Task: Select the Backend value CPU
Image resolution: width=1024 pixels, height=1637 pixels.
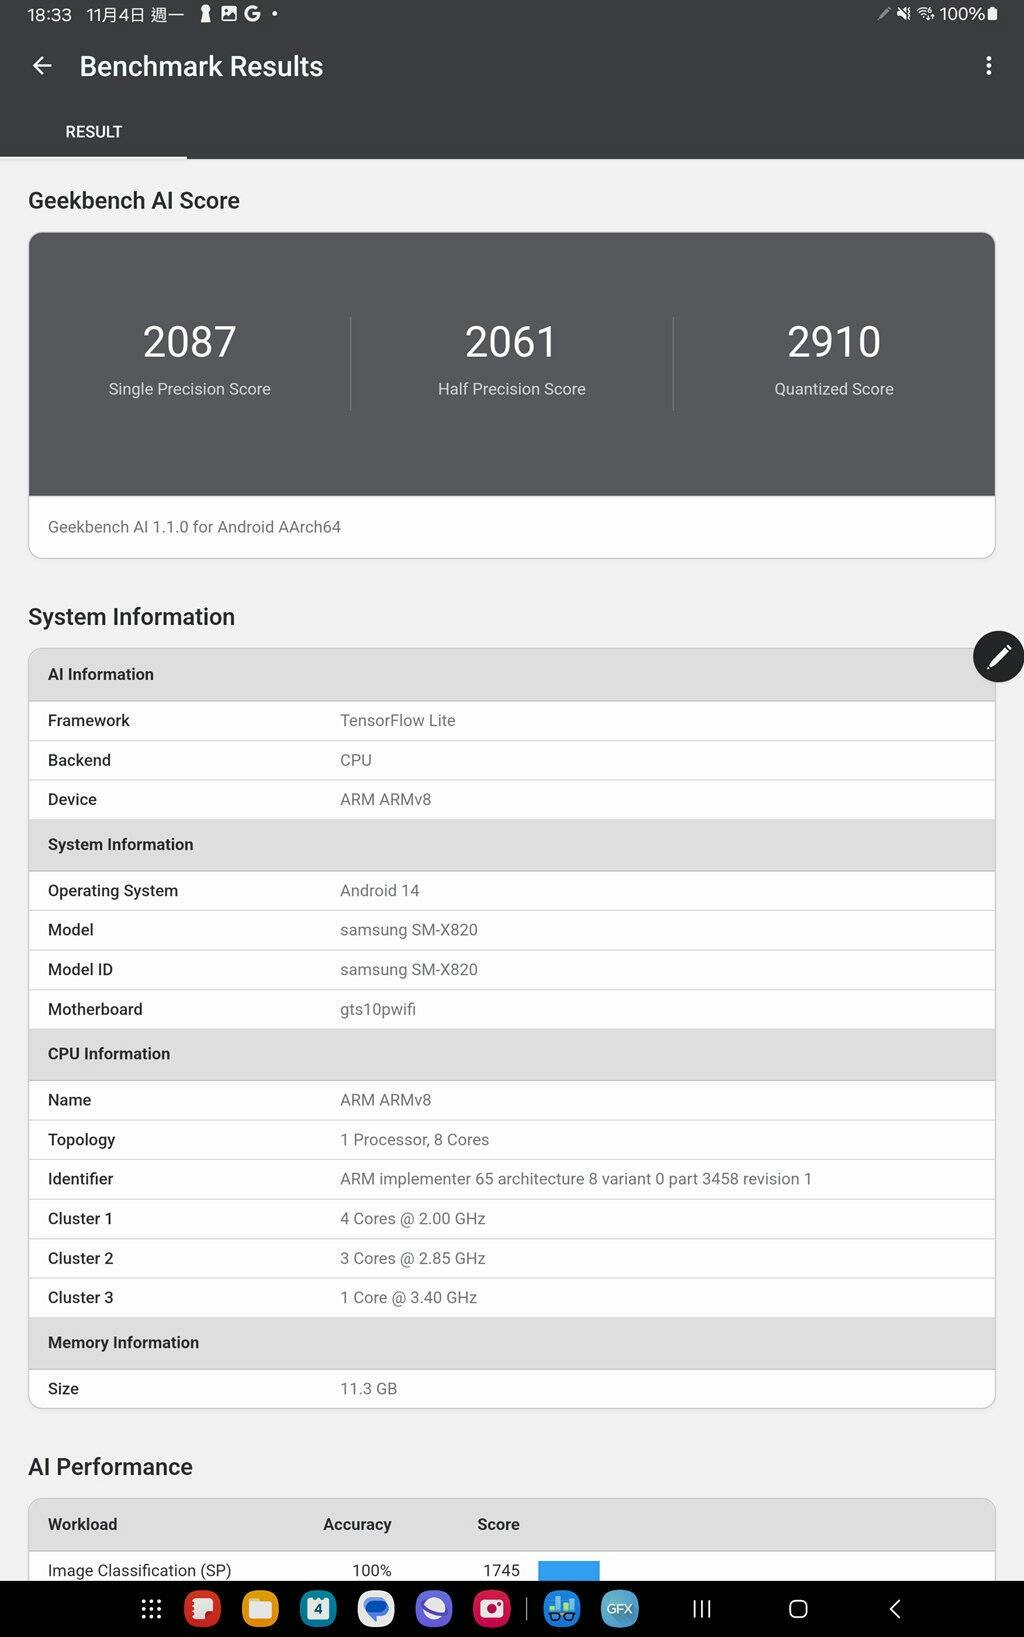Action: point(356,760)
